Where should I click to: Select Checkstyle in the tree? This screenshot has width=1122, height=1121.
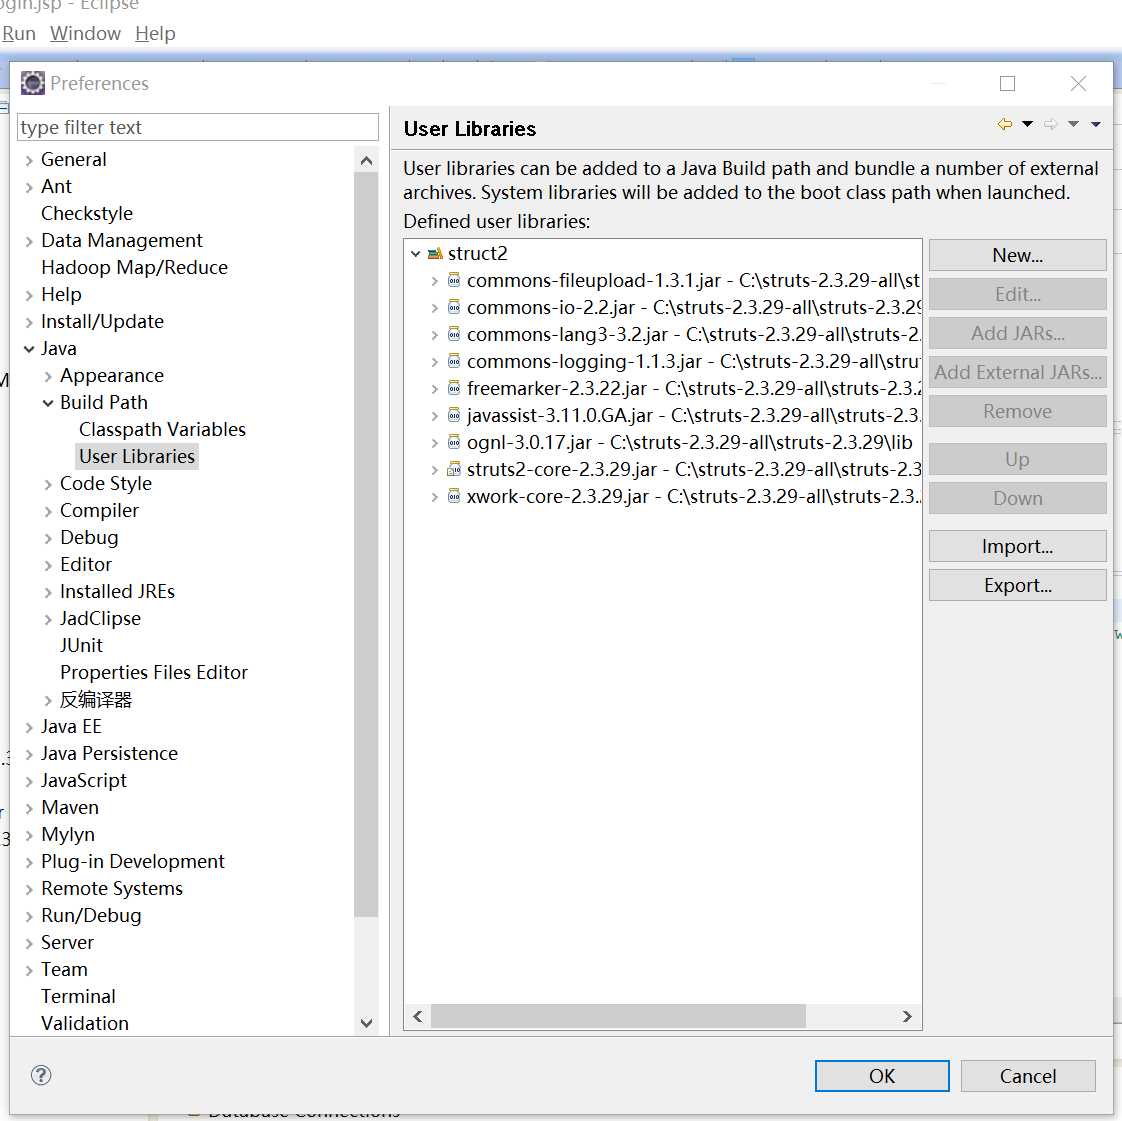[87, 213]
